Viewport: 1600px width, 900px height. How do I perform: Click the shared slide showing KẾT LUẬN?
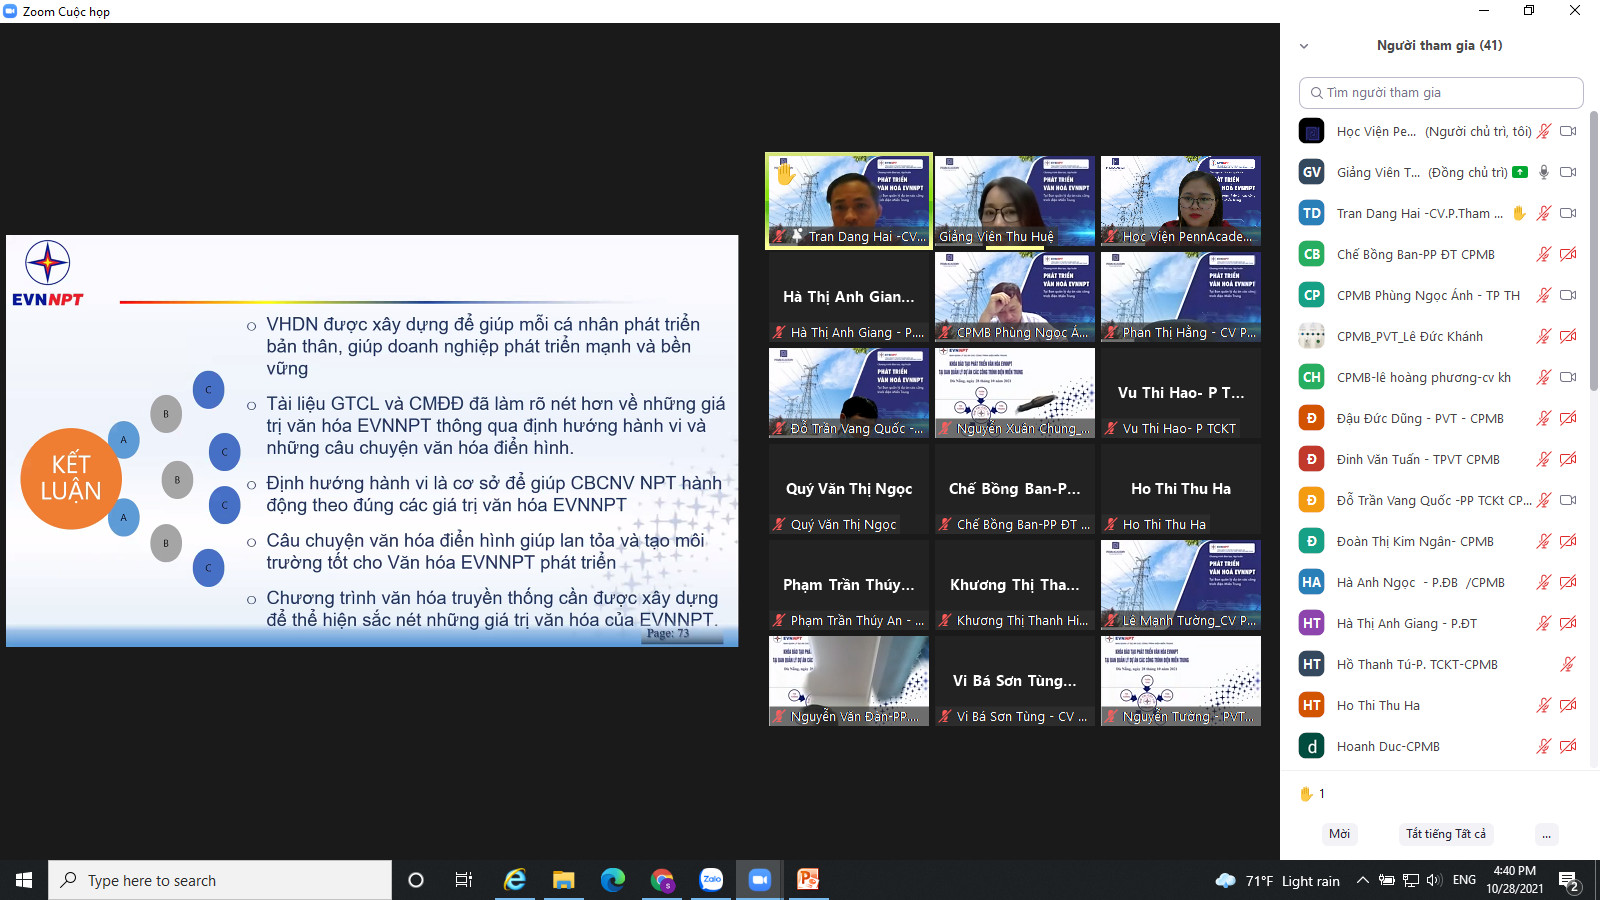click(x=372, y=441)
